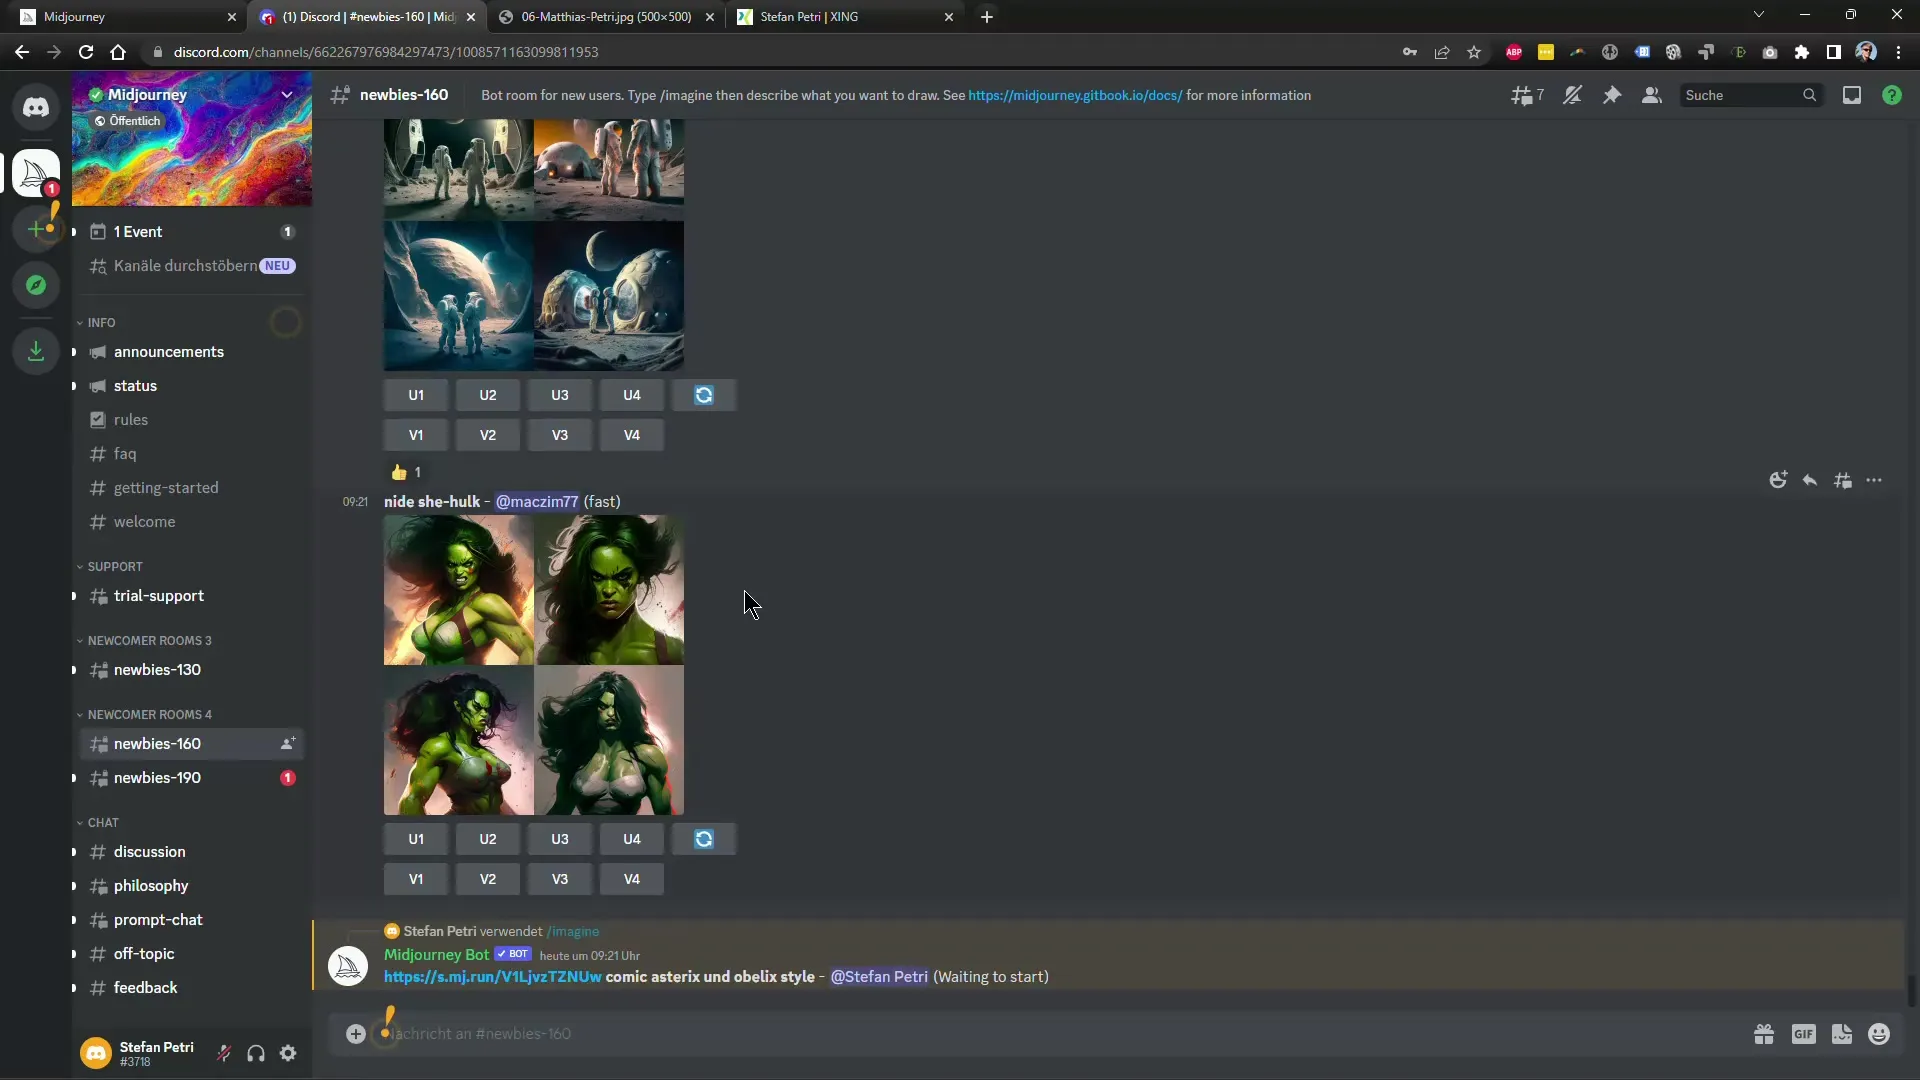Open the Inbox icon
This screenshot has width=1920, height=1080.
(1852, 95)
